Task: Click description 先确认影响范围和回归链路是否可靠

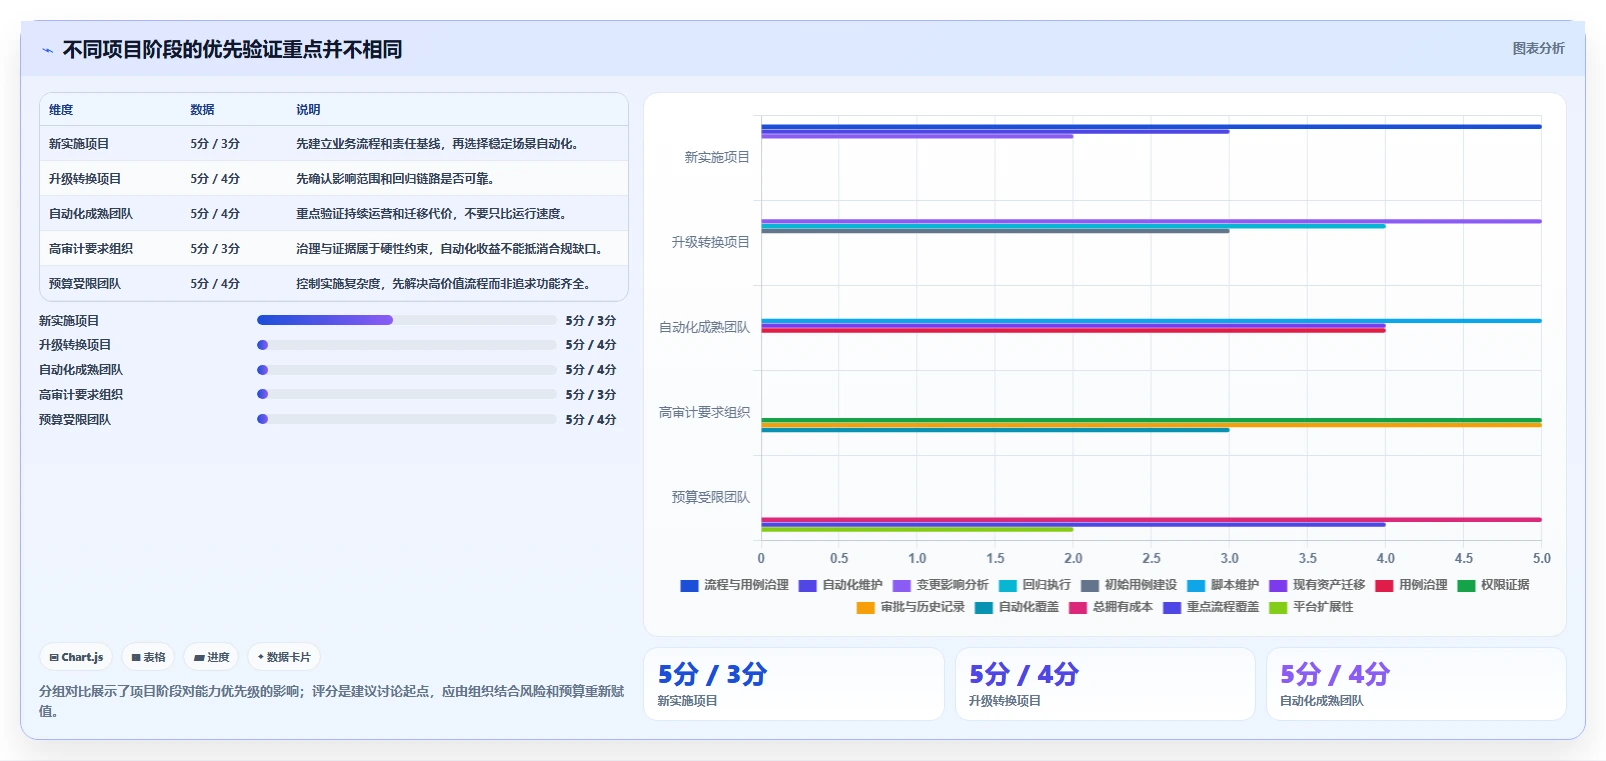Action: click(396, 179)
